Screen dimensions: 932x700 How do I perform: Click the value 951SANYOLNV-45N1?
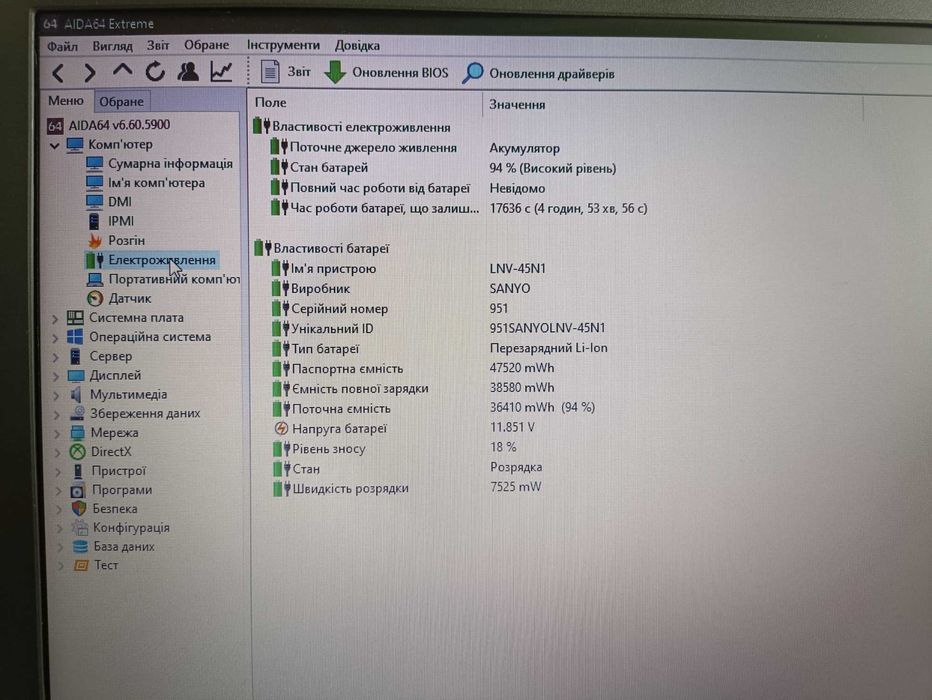[547, 328]
